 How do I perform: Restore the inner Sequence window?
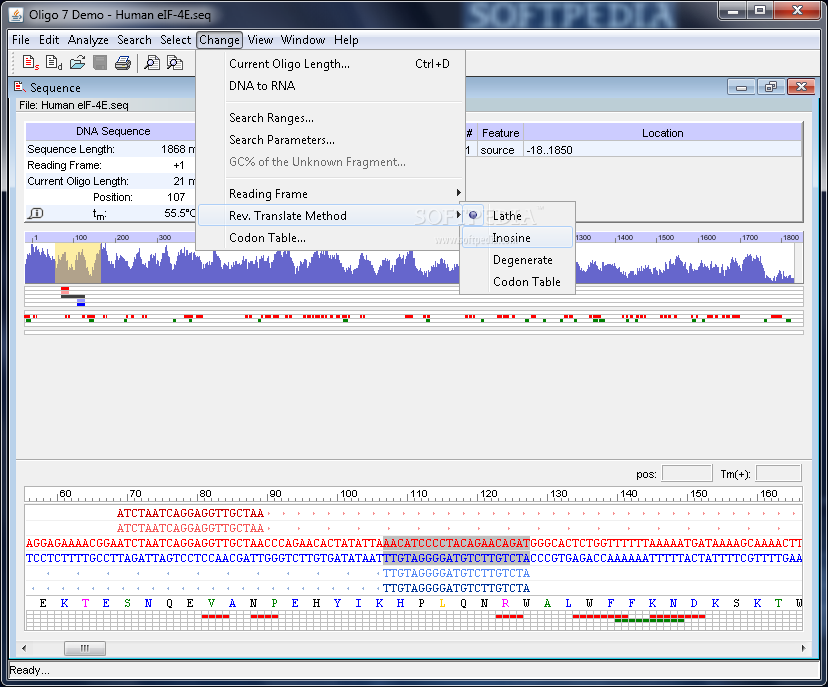(x=771, y=87)
